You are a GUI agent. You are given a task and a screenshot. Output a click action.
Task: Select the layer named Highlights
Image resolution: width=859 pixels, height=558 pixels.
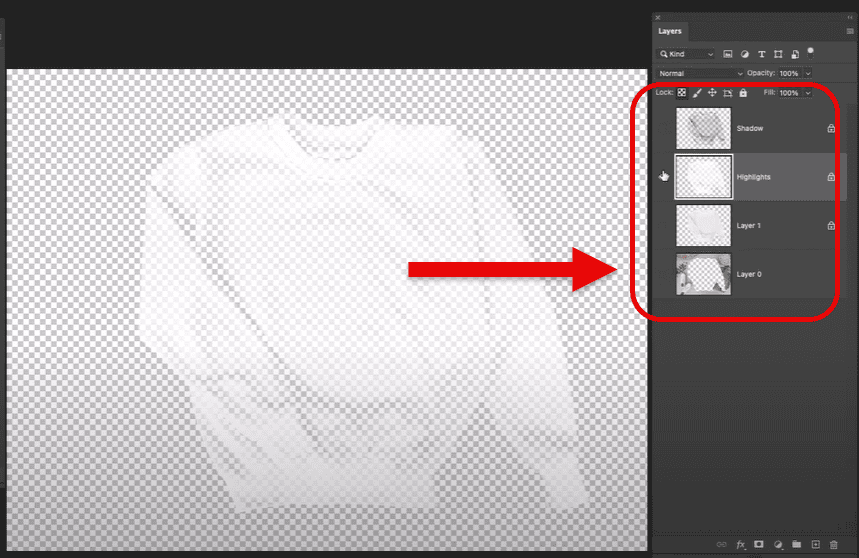click(753, 177)
